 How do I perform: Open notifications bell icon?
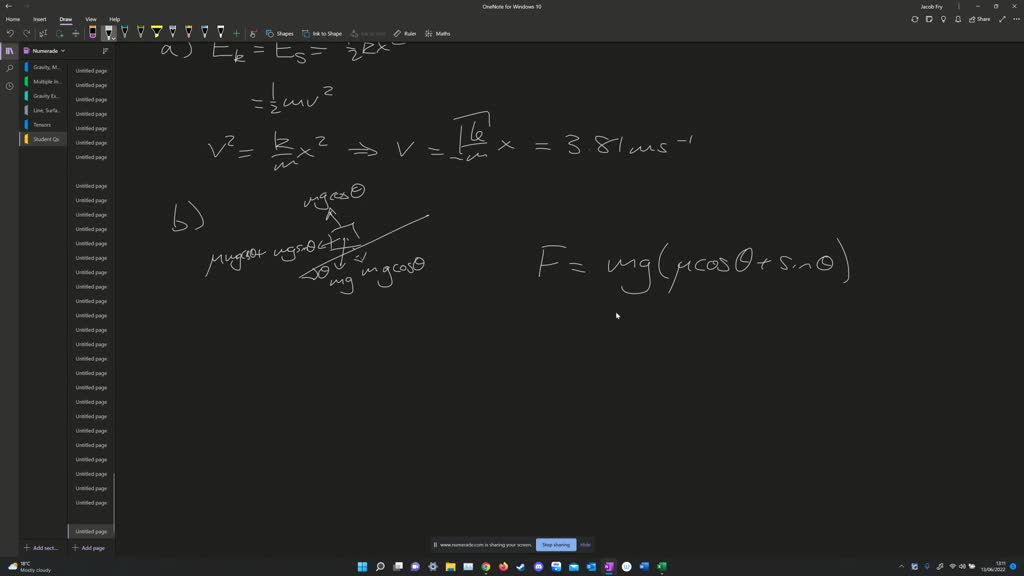(x=958, y=20)
